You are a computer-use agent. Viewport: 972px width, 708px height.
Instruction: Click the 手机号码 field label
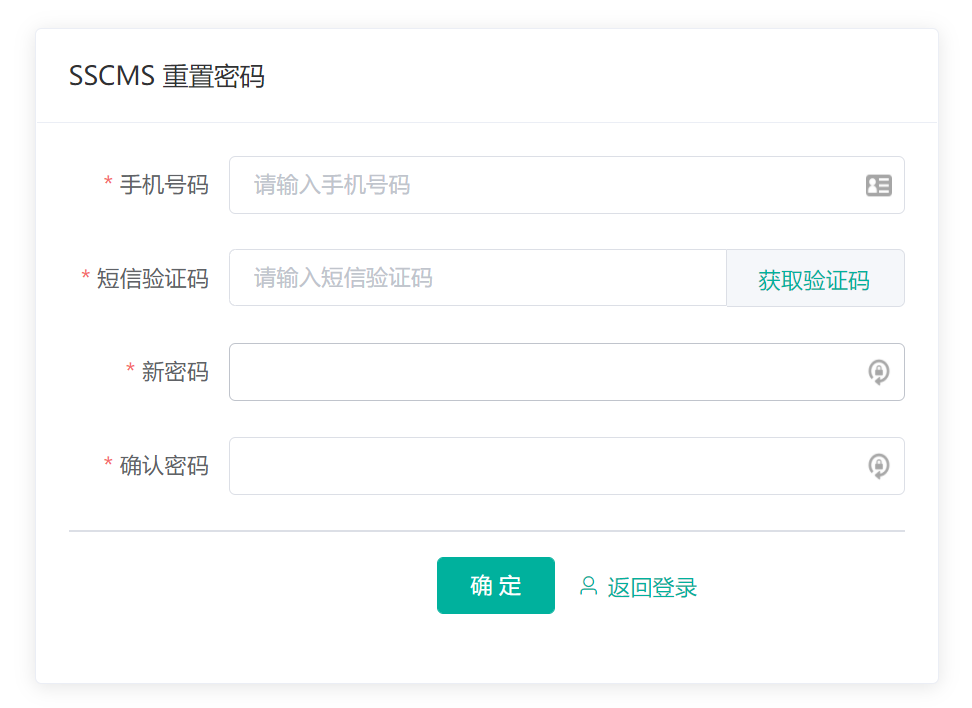coord(164,185)
